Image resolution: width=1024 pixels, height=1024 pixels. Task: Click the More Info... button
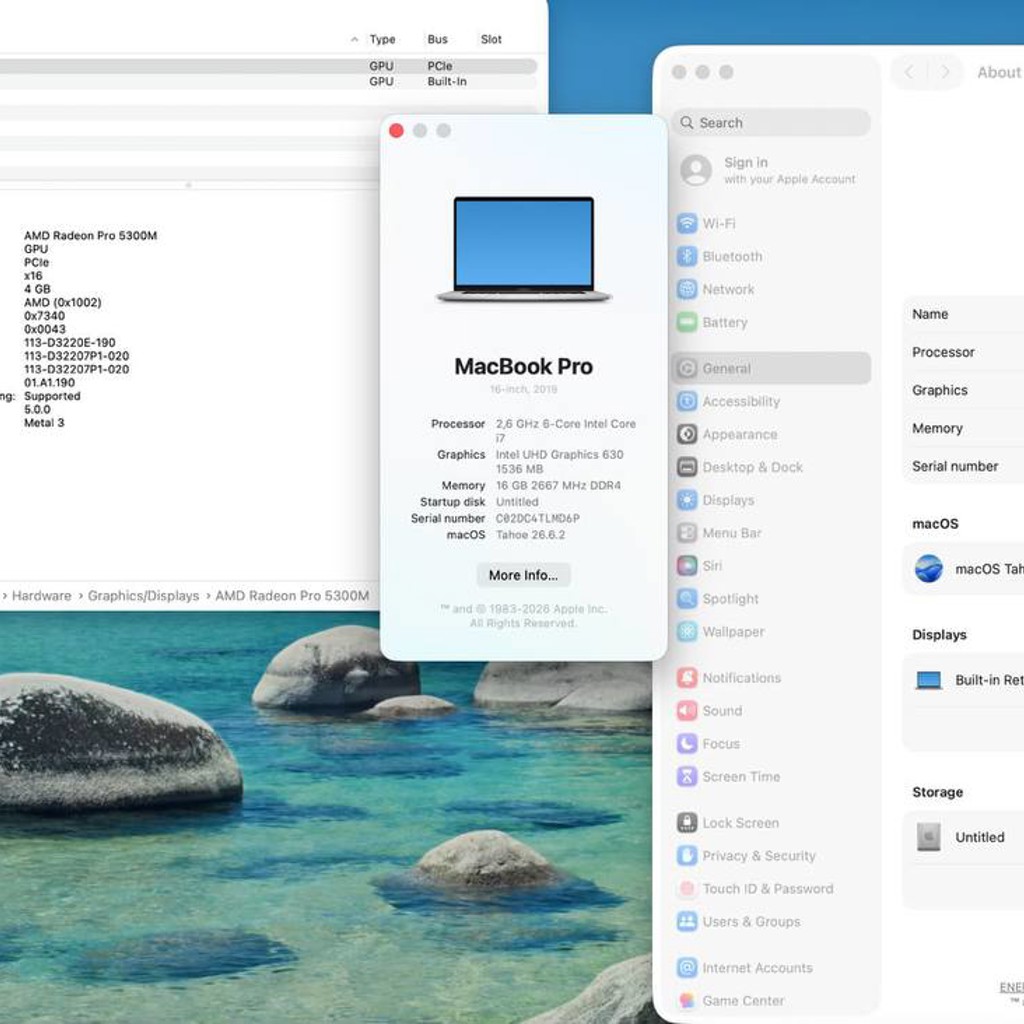click(523, 575)
